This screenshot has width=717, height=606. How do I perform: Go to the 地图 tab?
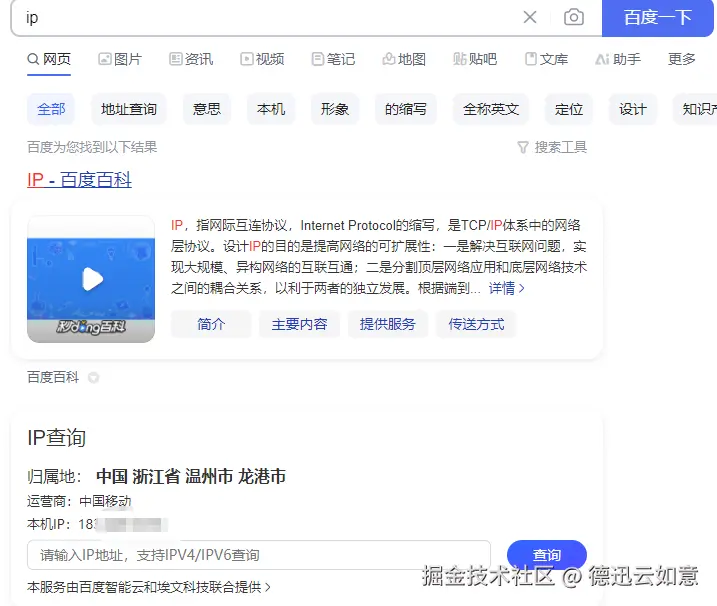pos(404,59)
